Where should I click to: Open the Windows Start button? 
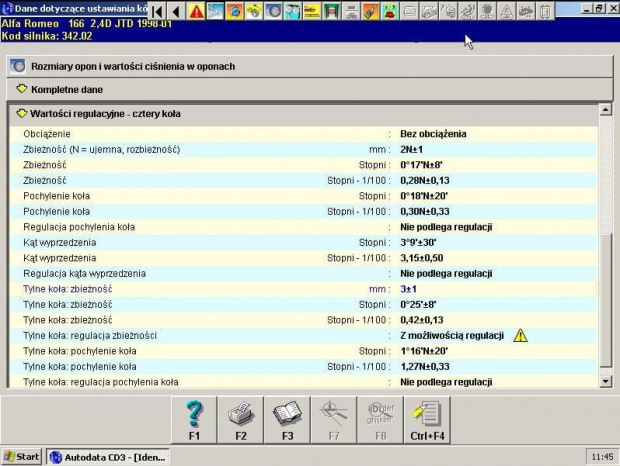point(22,457)
